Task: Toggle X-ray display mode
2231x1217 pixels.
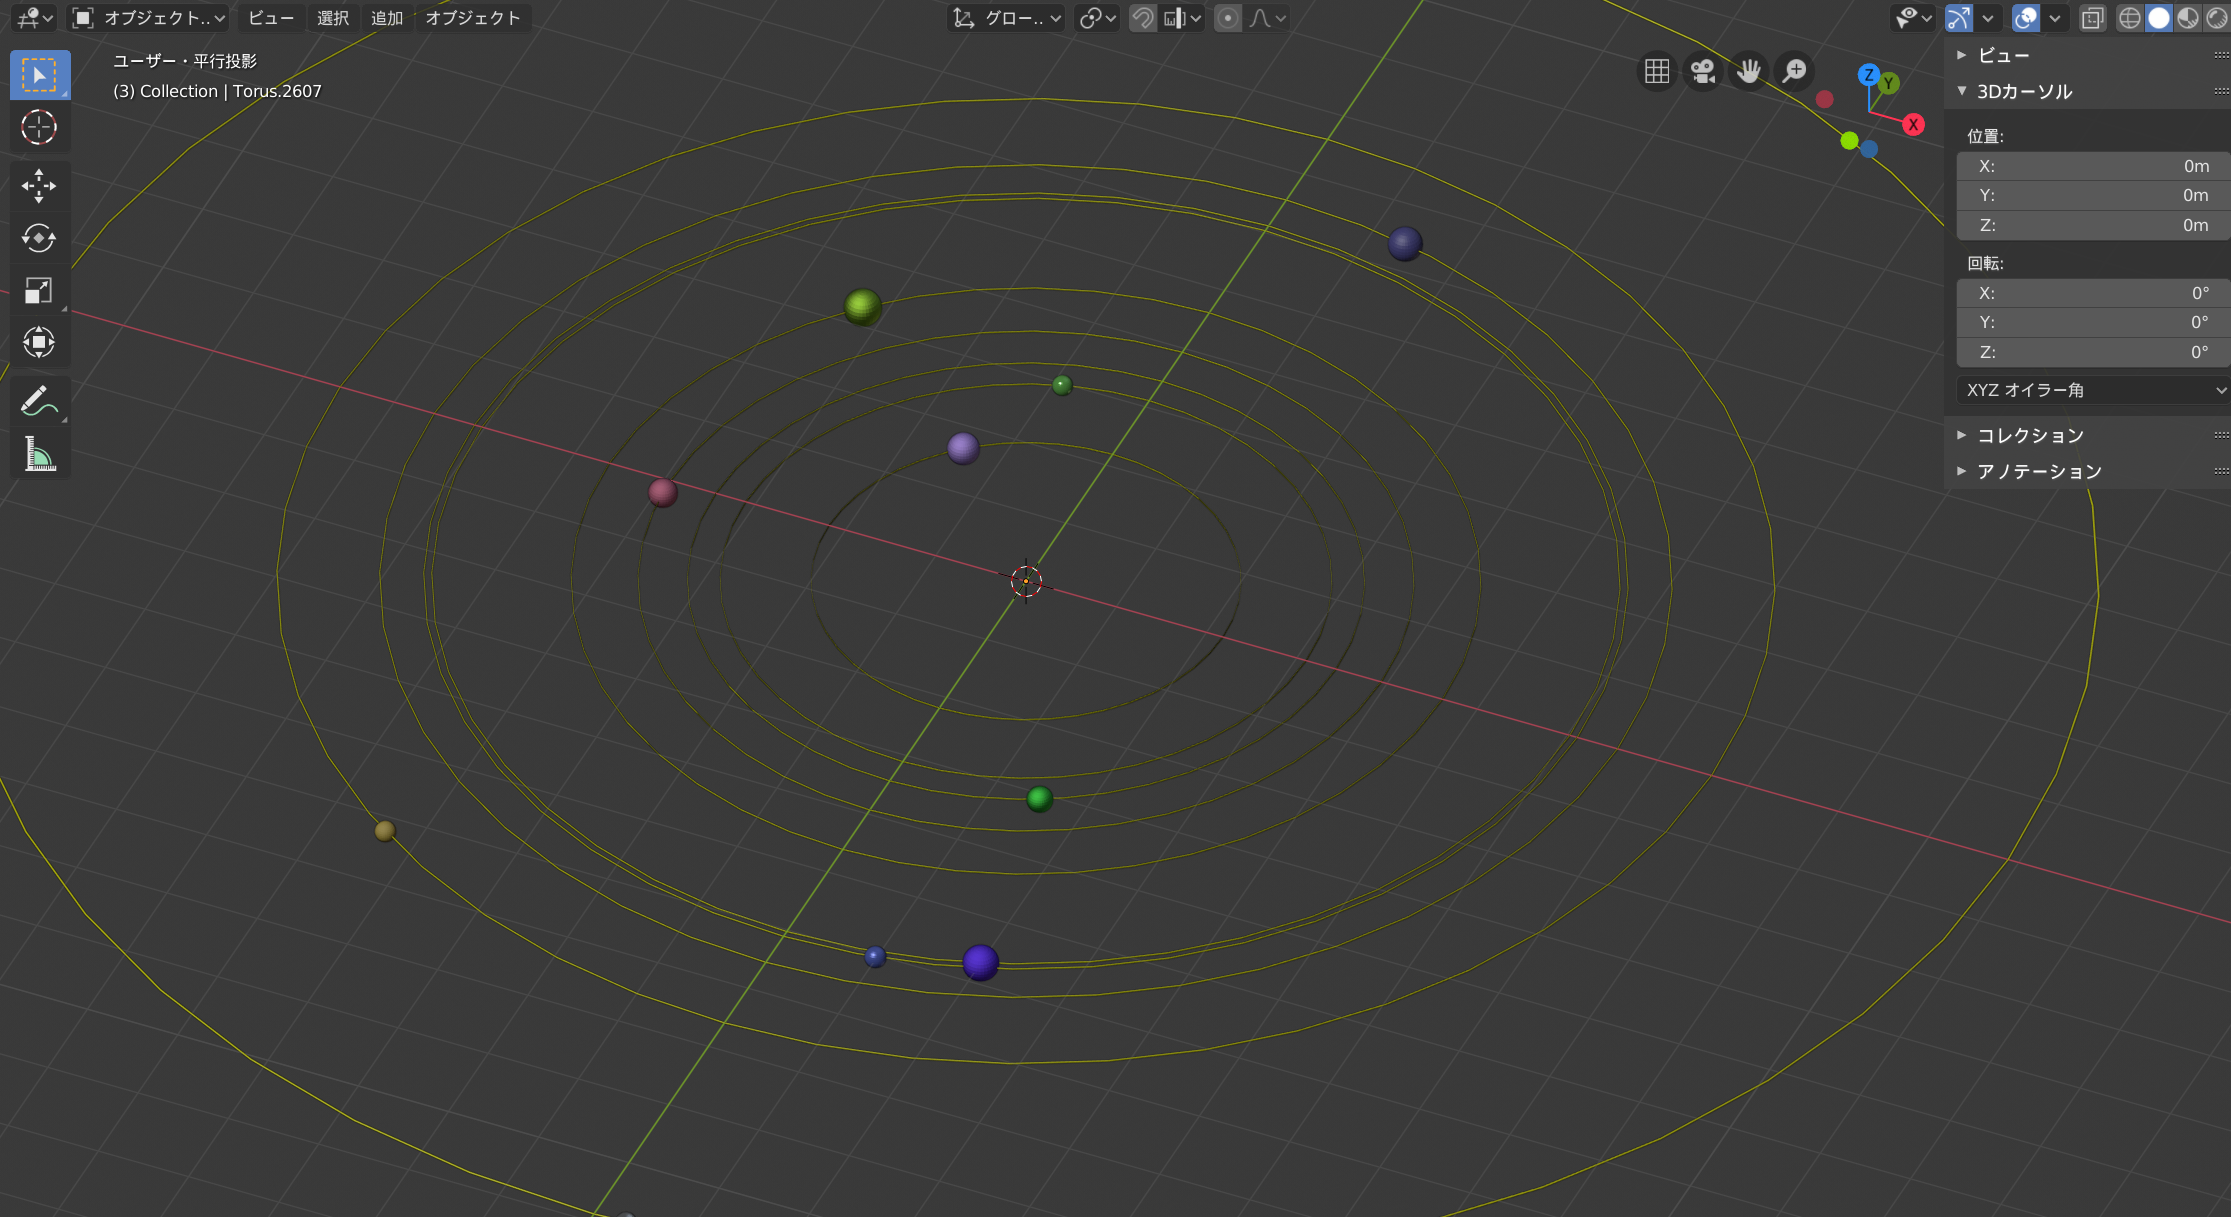Action: [2092, 18]
